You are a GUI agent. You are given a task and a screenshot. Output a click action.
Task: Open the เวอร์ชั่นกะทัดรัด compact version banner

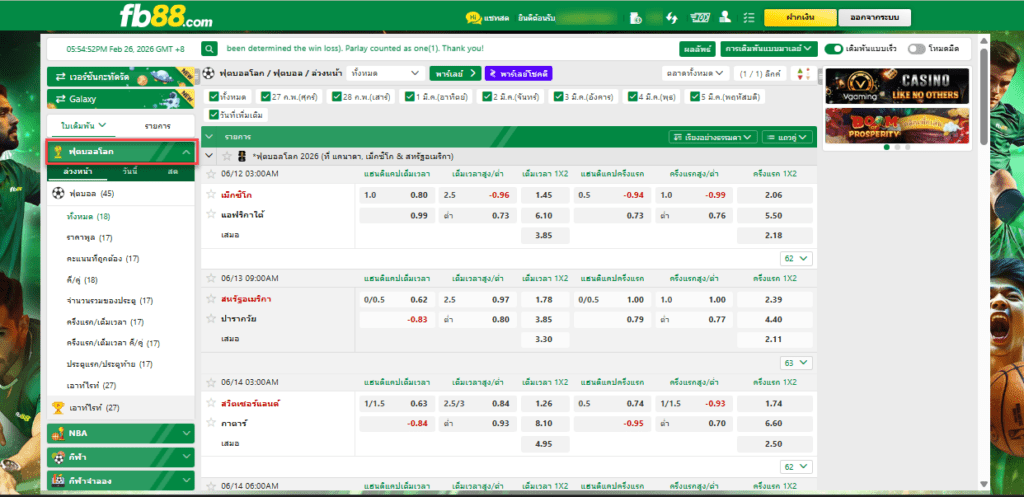point(121,77)
